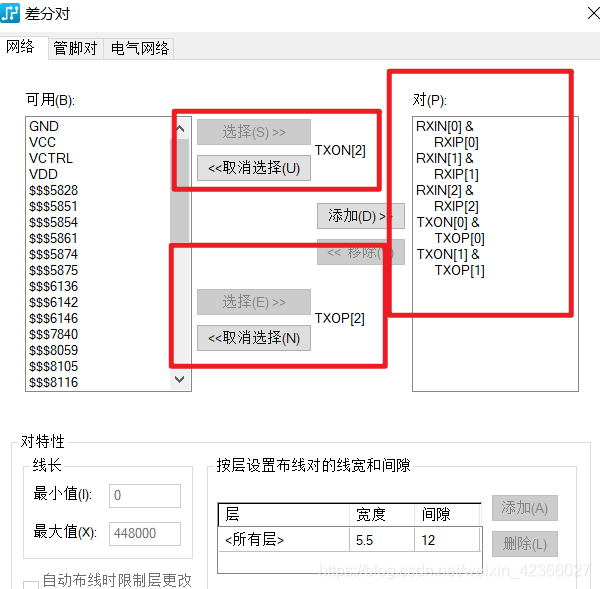This screenshot has width=600, height=589.
Task: Select net $$$5828
Action: tap(54, 191)
